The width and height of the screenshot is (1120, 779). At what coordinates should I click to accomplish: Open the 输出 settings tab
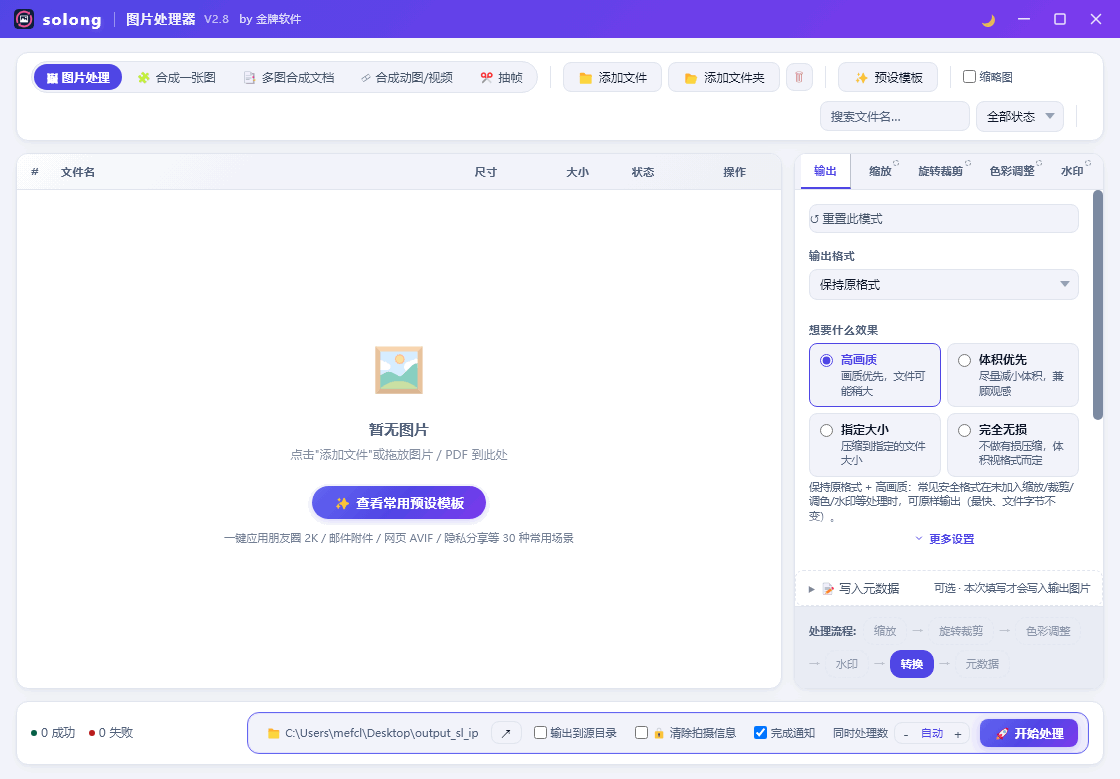[825, 171]
